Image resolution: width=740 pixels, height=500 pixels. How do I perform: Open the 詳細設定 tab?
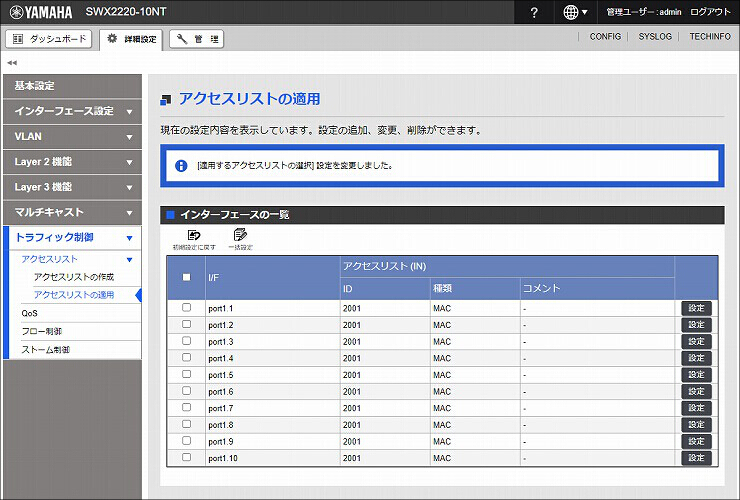click(x=131, y=39)
